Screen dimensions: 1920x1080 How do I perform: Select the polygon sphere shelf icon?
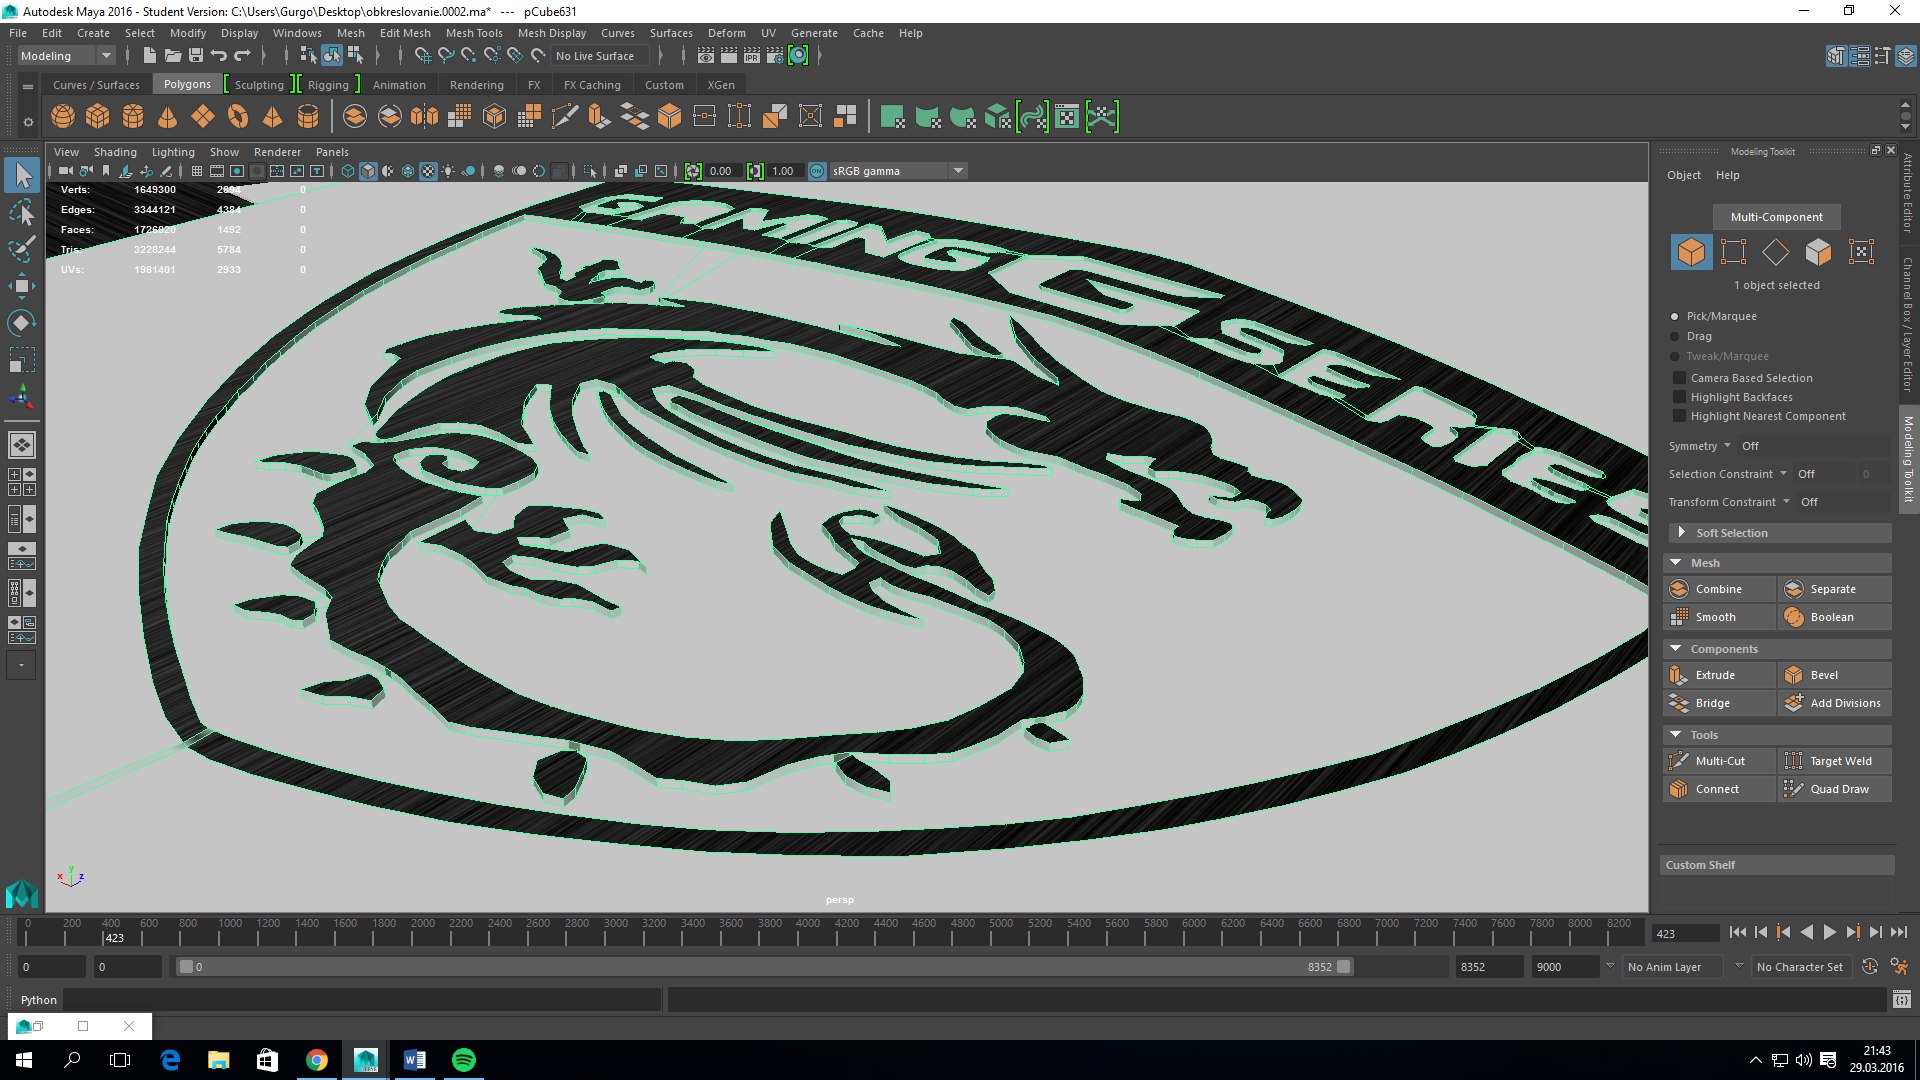pyautogui.click(x=63, y=117)
